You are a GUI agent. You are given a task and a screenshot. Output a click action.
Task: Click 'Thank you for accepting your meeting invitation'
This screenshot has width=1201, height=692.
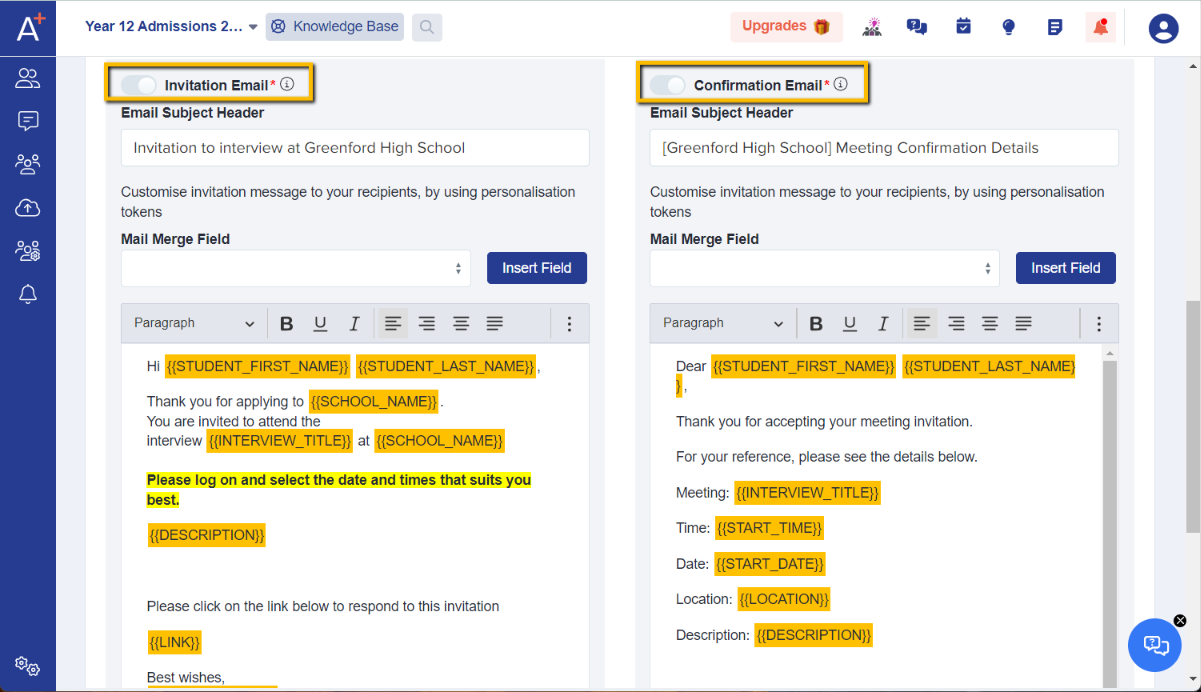coord(824,422)
